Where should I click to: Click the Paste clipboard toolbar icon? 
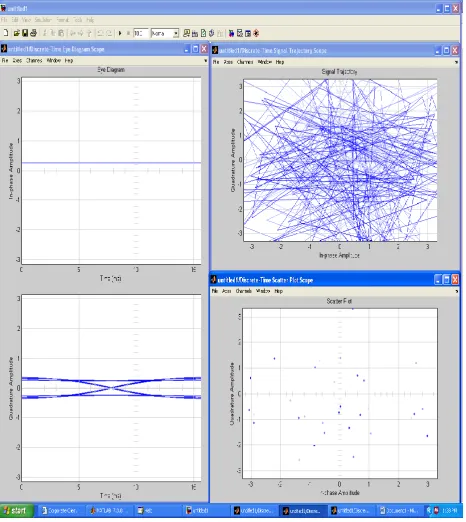[x=61, y=33]
